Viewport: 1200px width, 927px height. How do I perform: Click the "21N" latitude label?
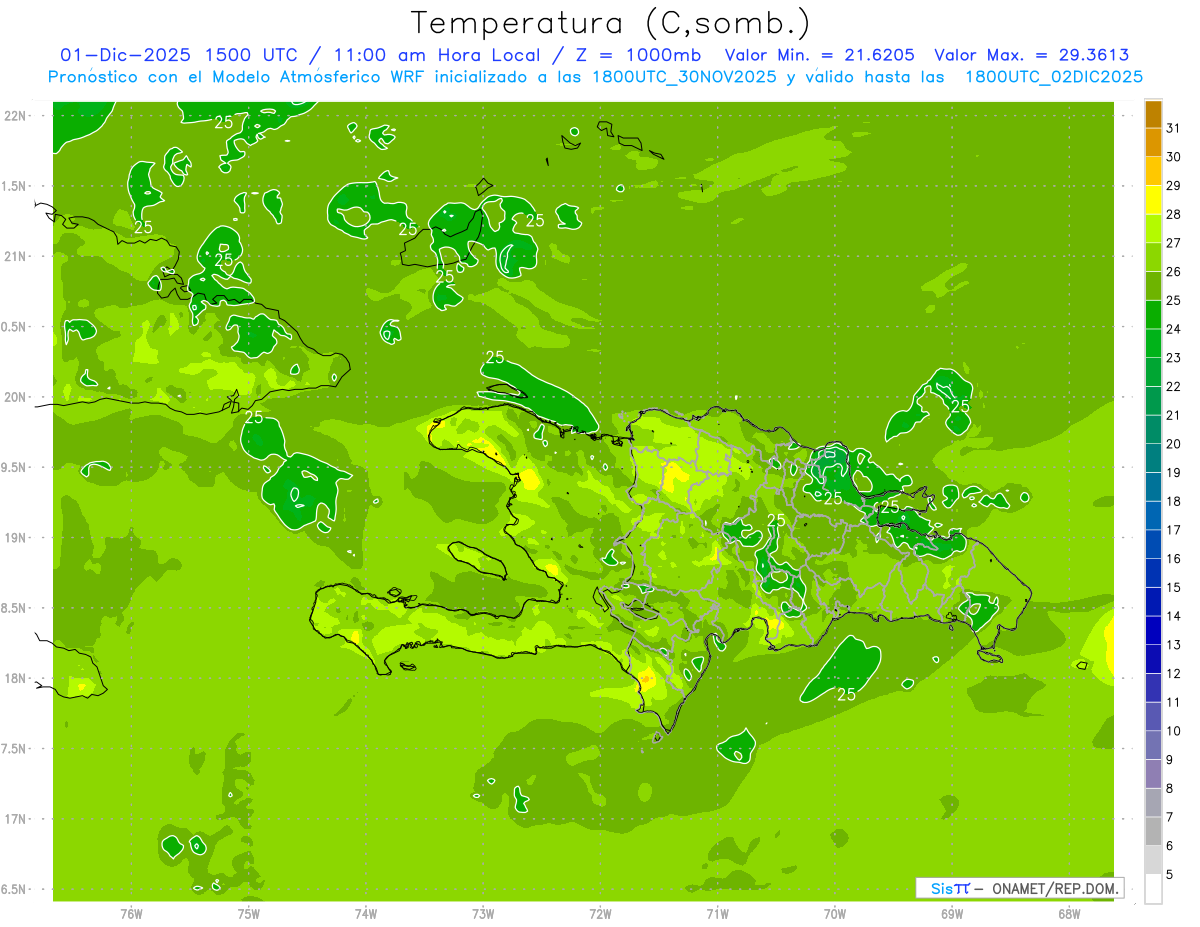[x=15, y=256]
